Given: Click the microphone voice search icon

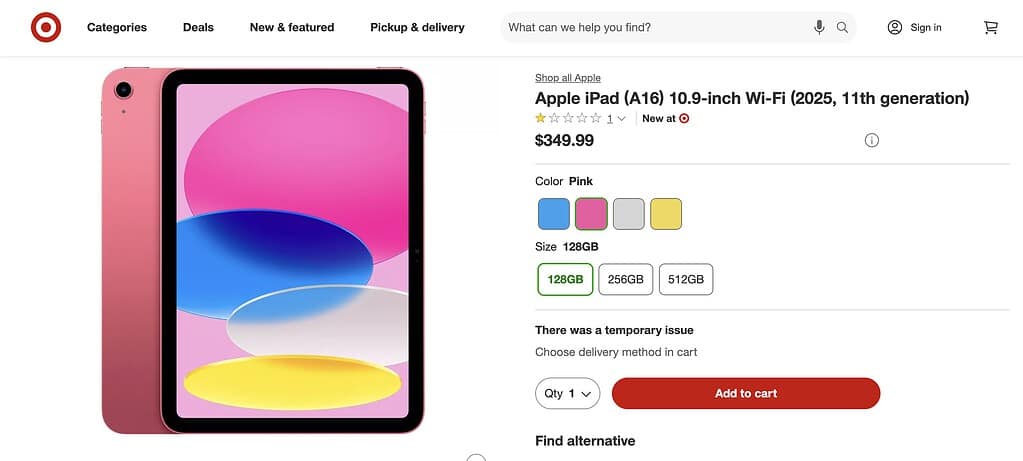Looking at the screenshot, I should [819, 28].
